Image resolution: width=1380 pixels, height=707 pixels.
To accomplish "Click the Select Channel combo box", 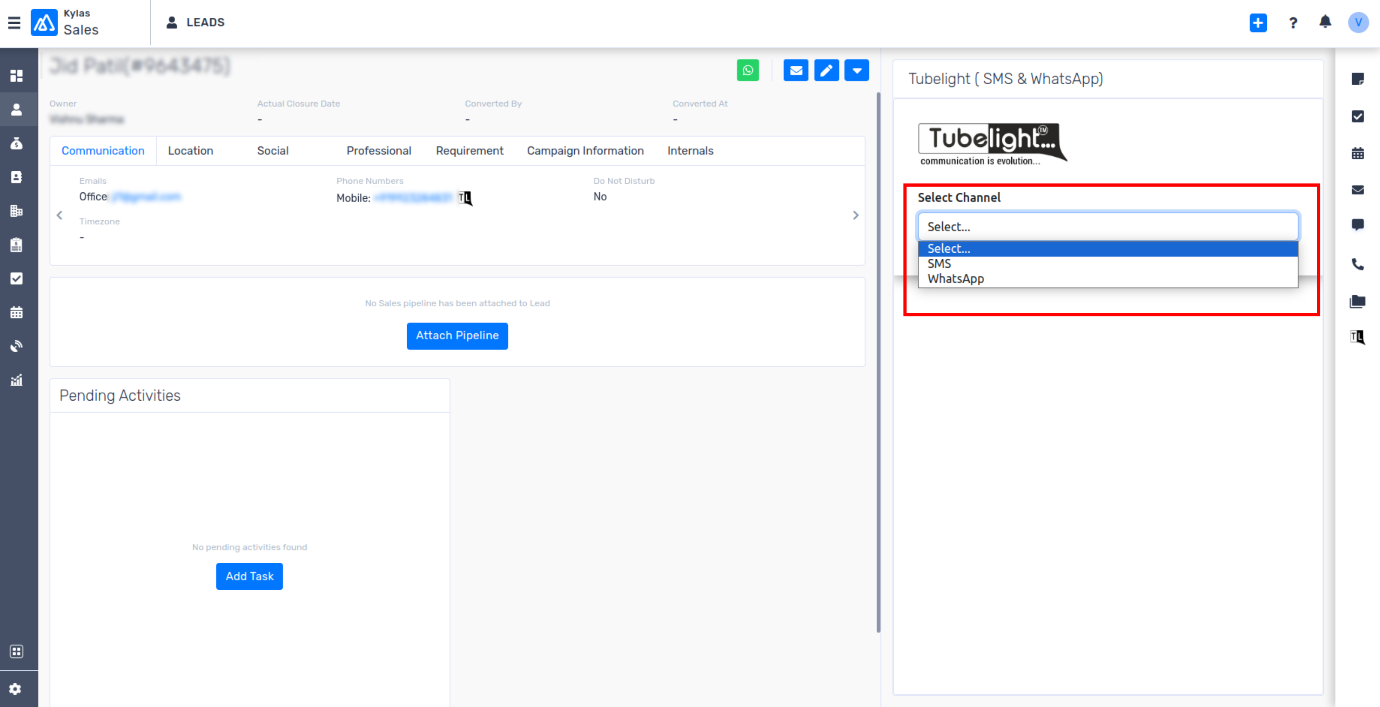I will point(1107,226).
